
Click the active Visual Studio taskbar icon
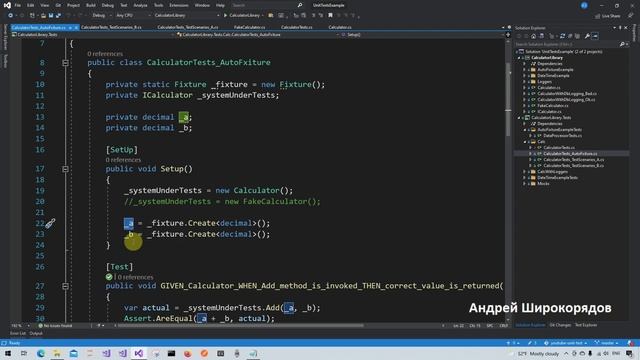point(139,353)
